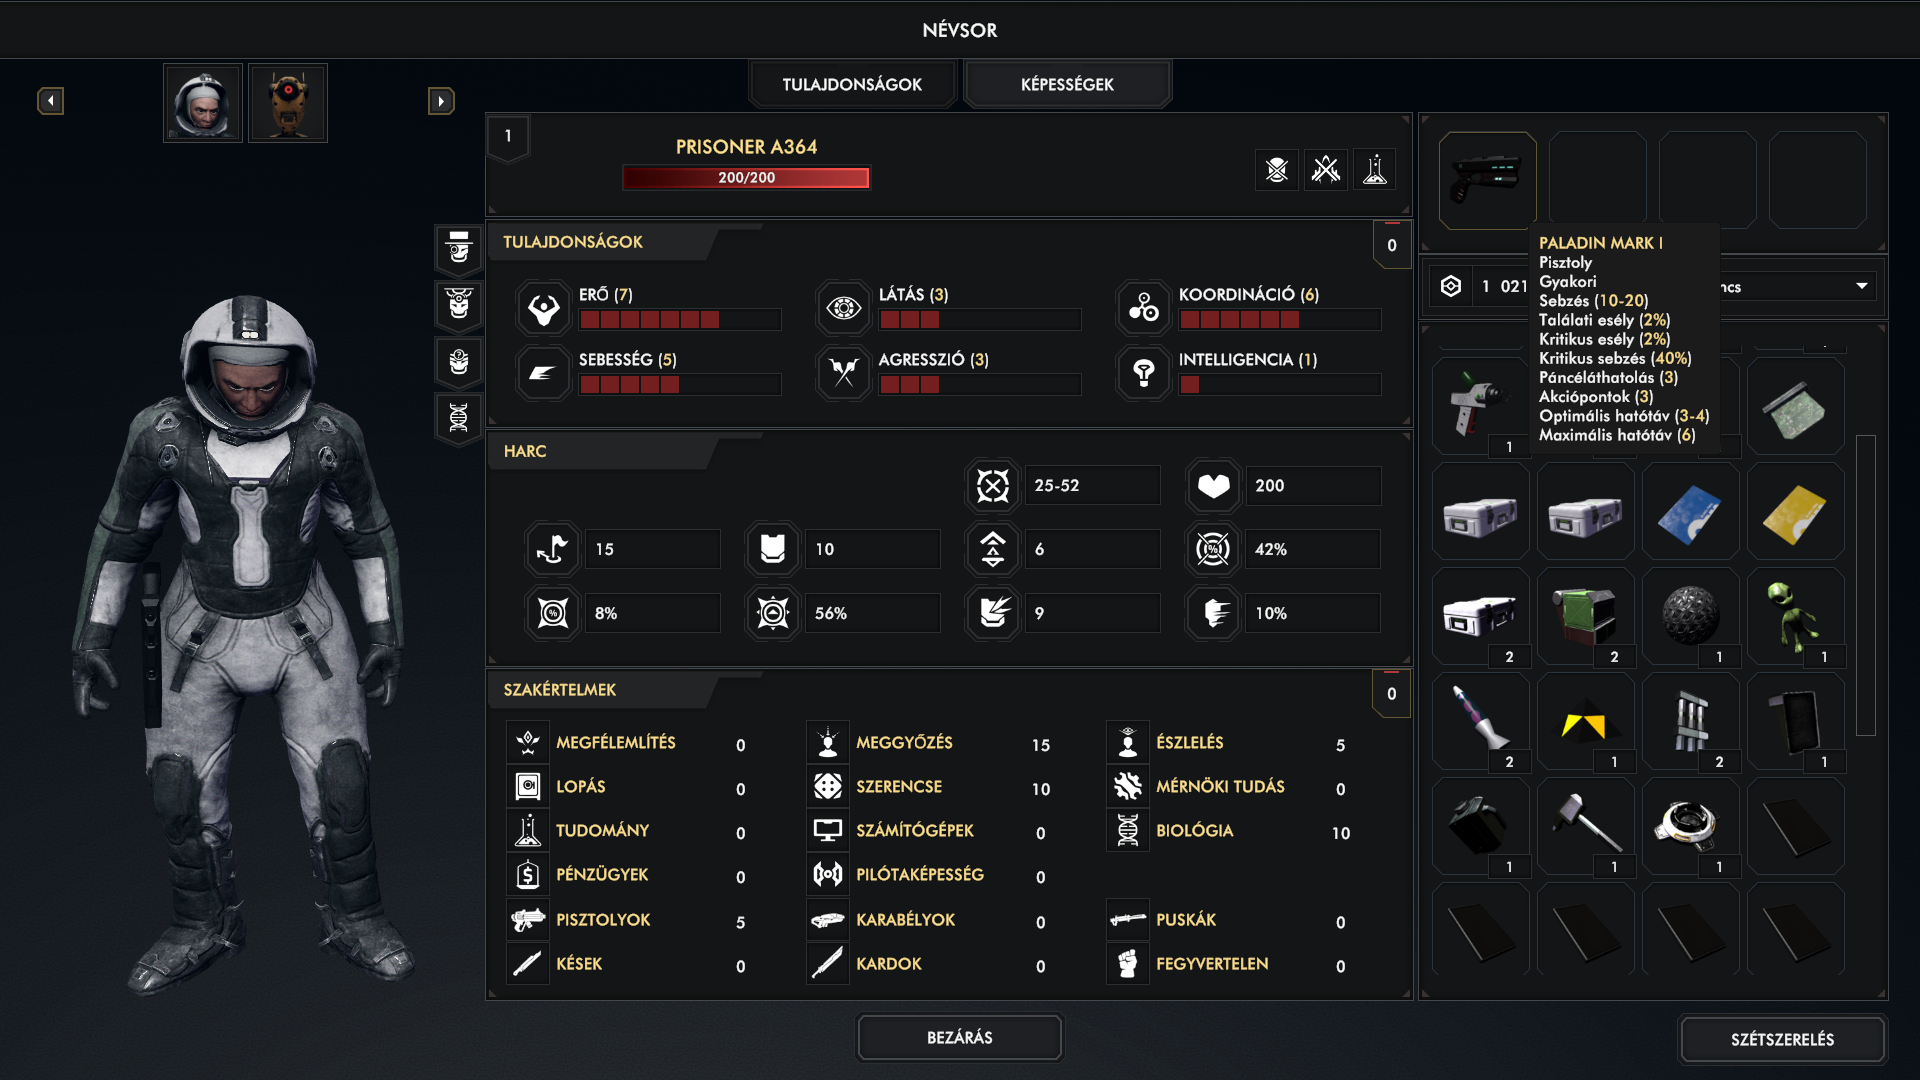Select the blue keycard inventory item
1920x1080 pixels.
pyautogui.click(x=1690, y=513)
